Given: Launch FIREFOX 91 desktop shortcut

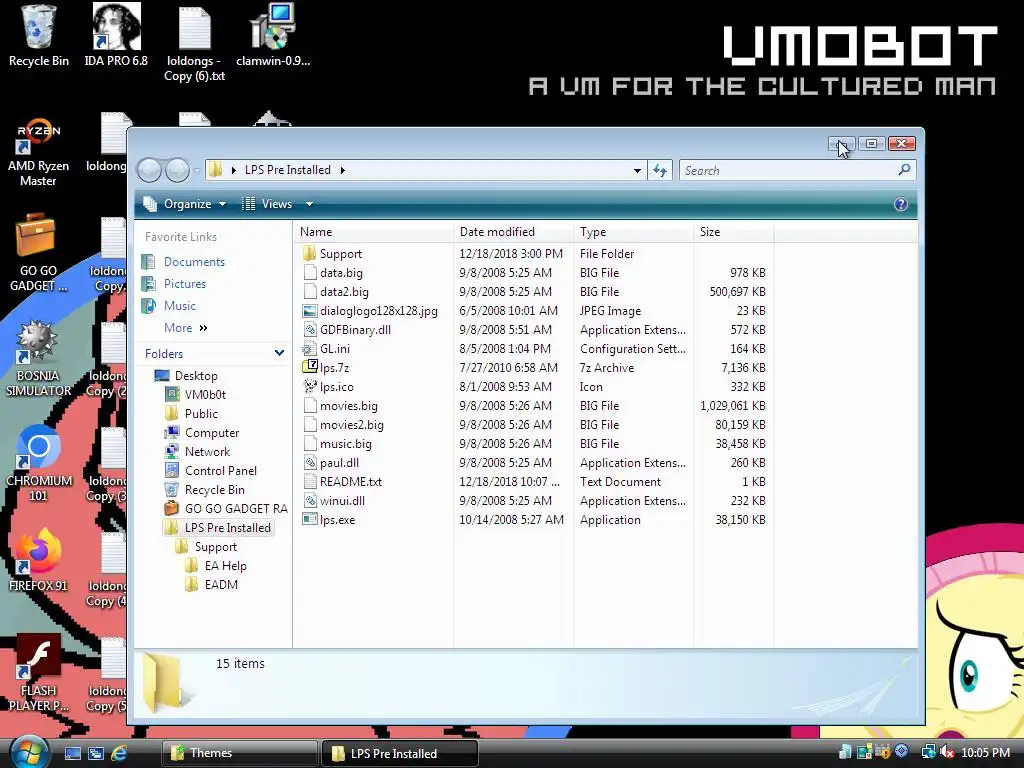Looking at the screenshot, I should coord(39,560).
